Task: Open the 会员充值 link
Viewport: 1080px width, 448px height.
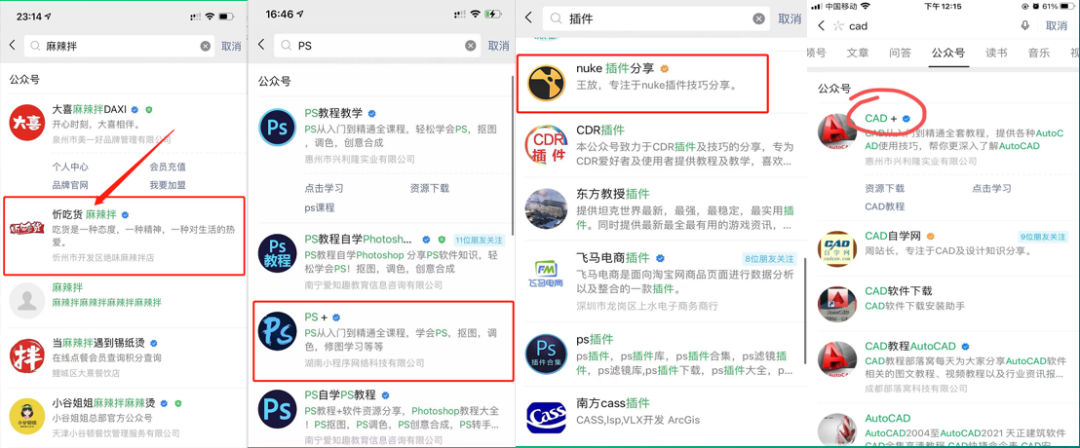Action: (x=167, y=167)
